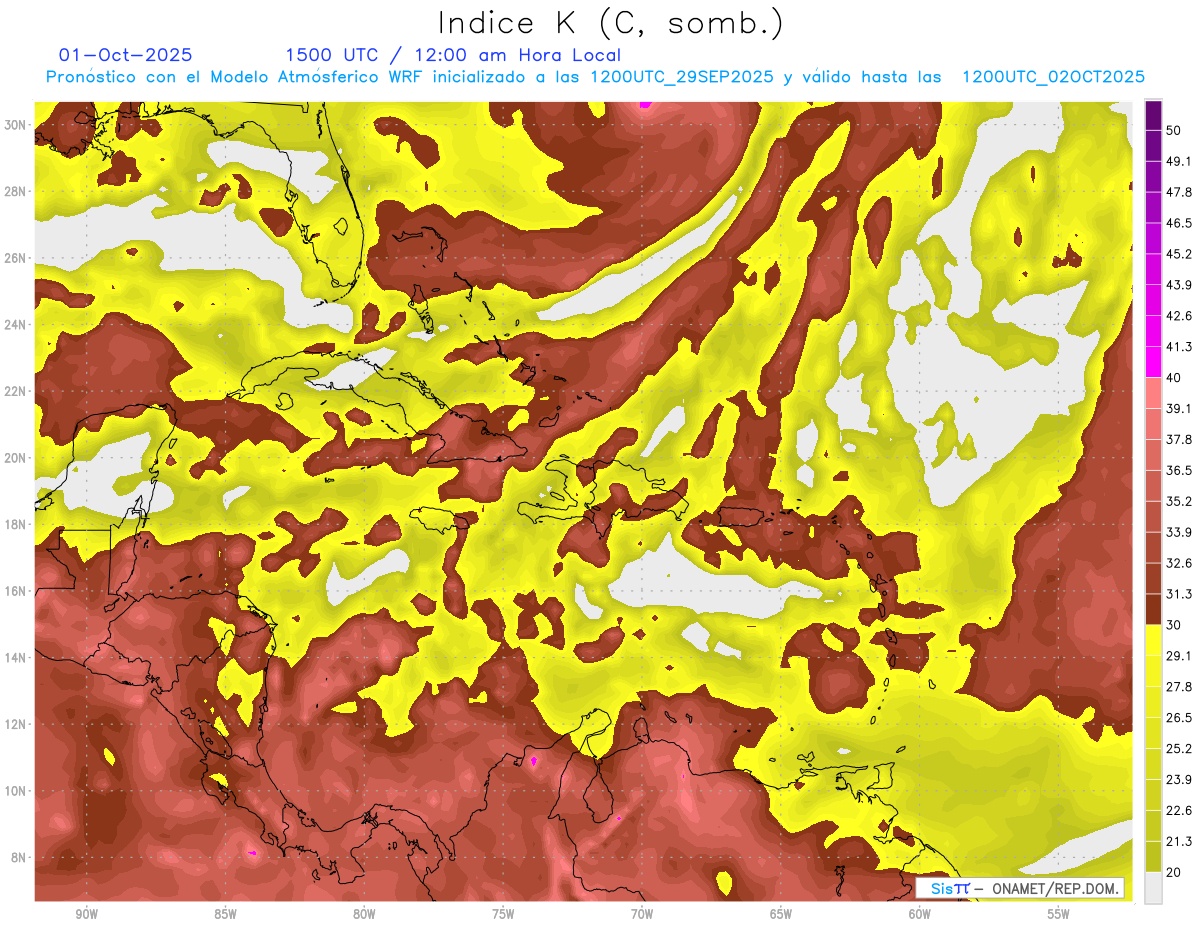The width and height of the screenshot is (1200, 927).
Task: Click the 22N latitude label
Action: 15,391
